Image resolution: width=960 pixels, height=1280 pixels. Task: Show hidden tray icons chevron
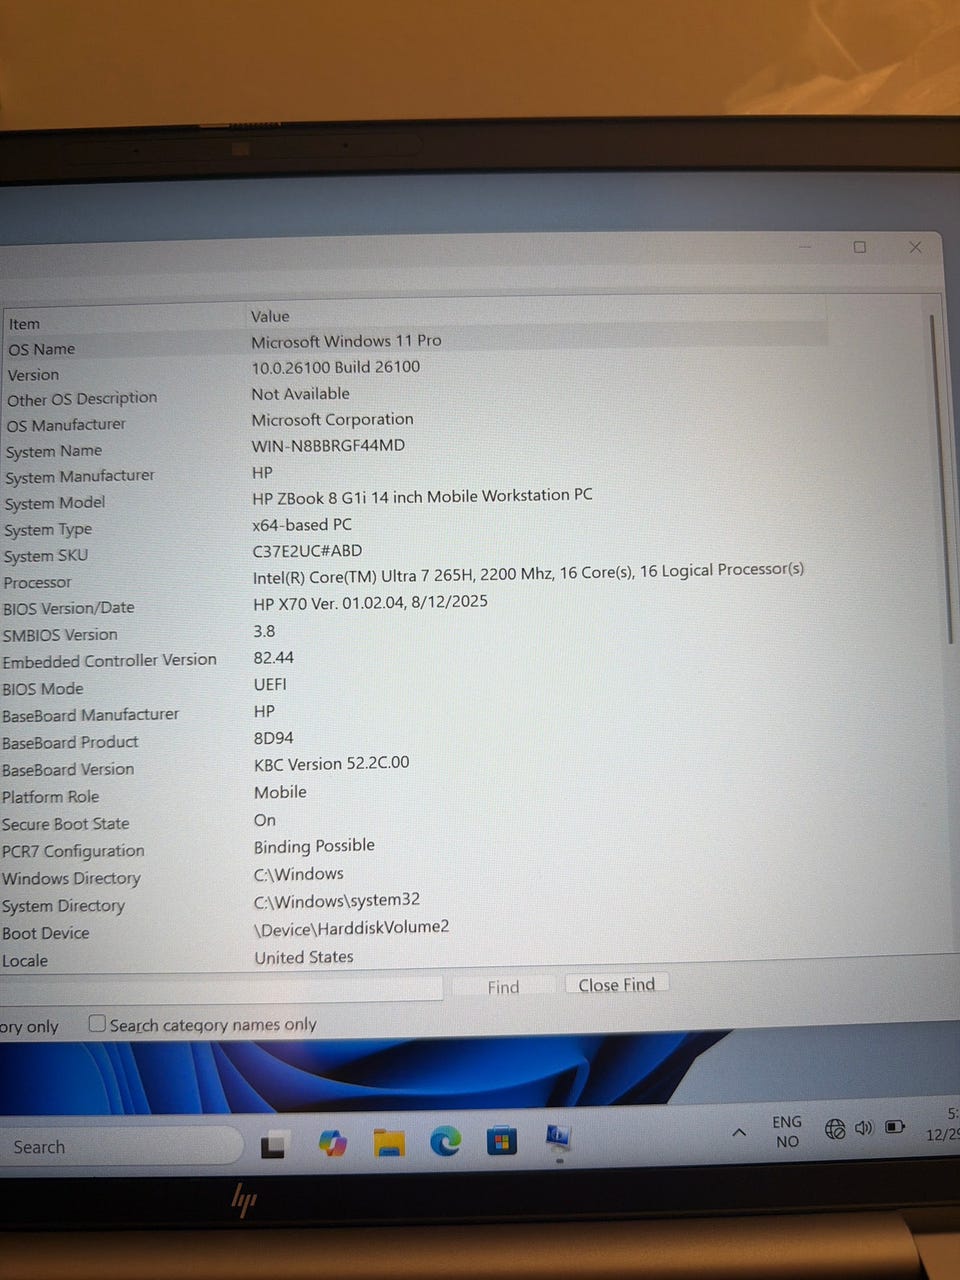pos(739,1132)
